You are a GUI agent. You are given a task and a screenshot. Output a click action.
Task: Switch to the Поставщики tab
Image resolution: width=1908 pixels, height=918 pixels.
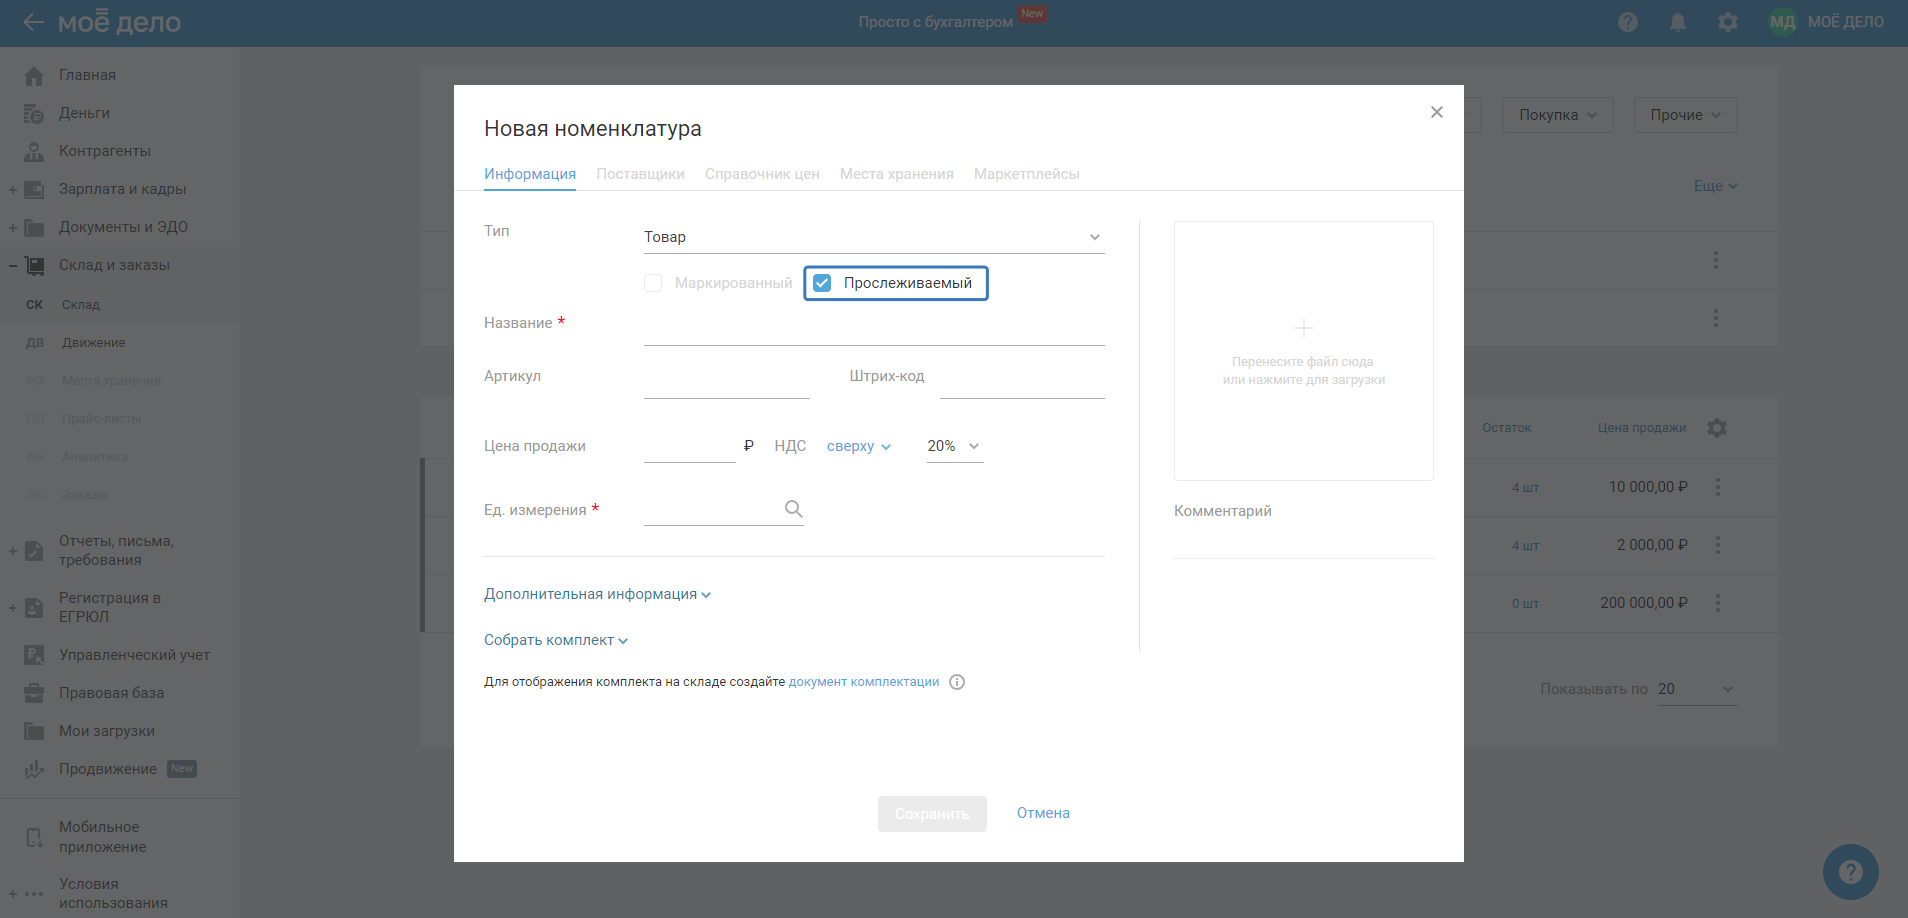[640, 174]
